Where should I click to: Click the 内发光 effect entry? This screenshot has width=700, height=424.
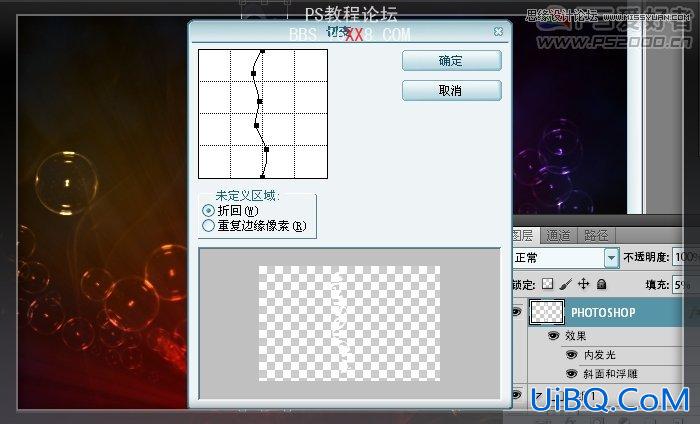pyautogui.click(x=600, y=355)
